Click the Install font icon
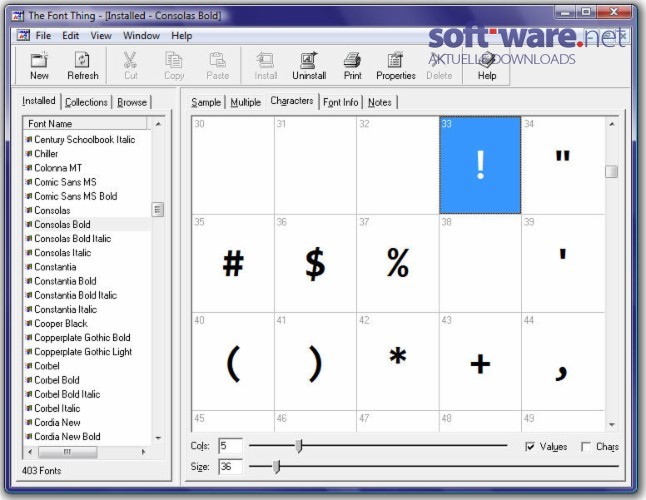Image resolution: width=646 pixels, height=500 pixels. 265,60
